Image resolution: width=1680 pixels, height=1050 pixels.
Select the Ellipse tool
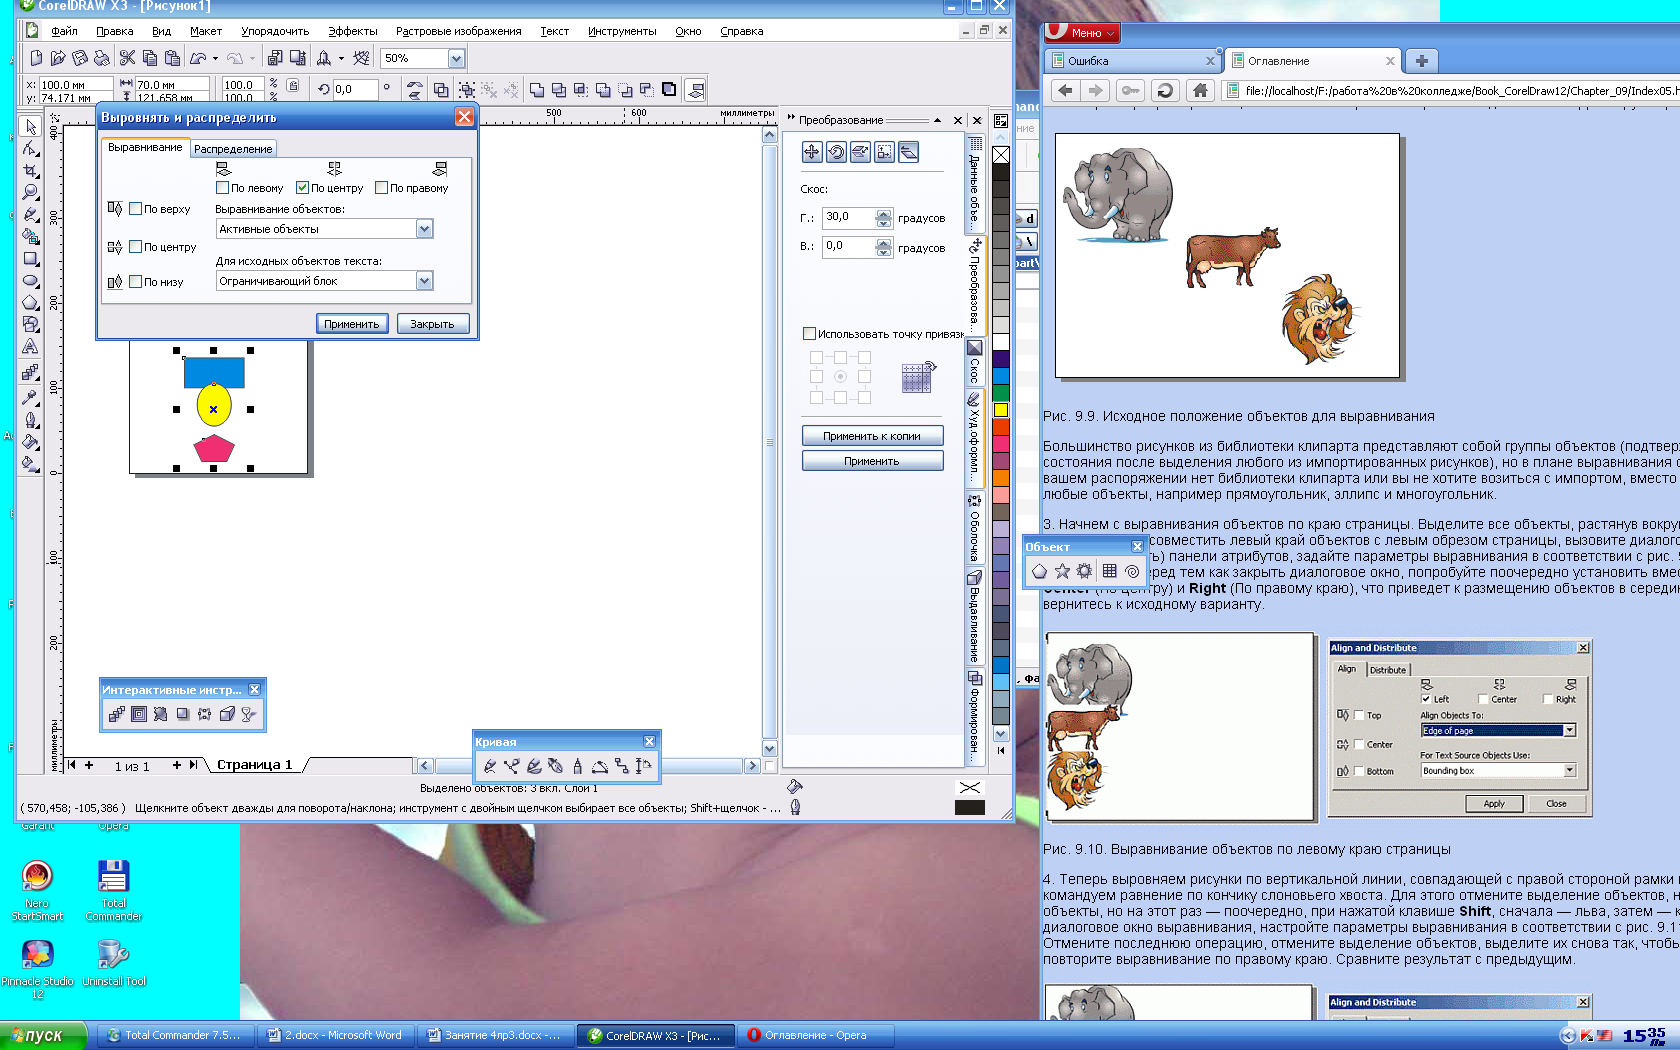(31, 280)
